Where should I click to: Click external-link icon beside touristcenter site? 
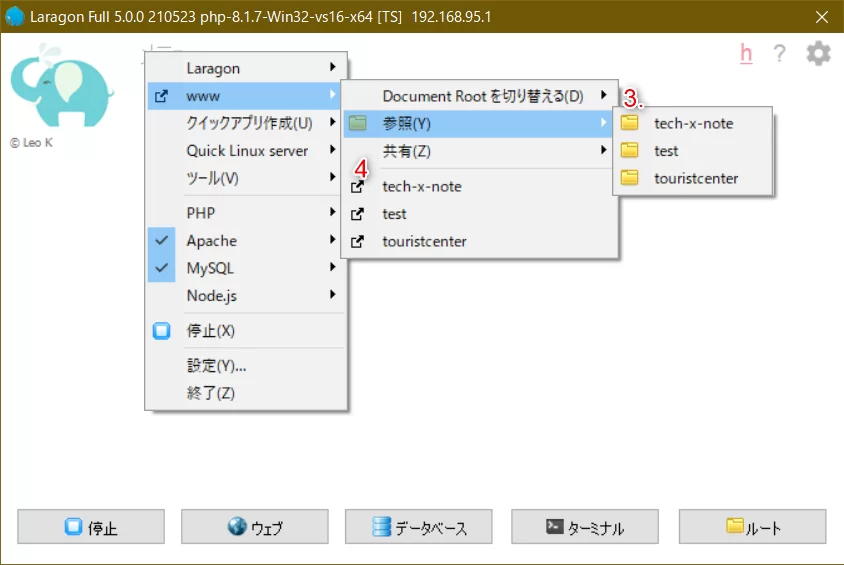(x=357, y=242)
